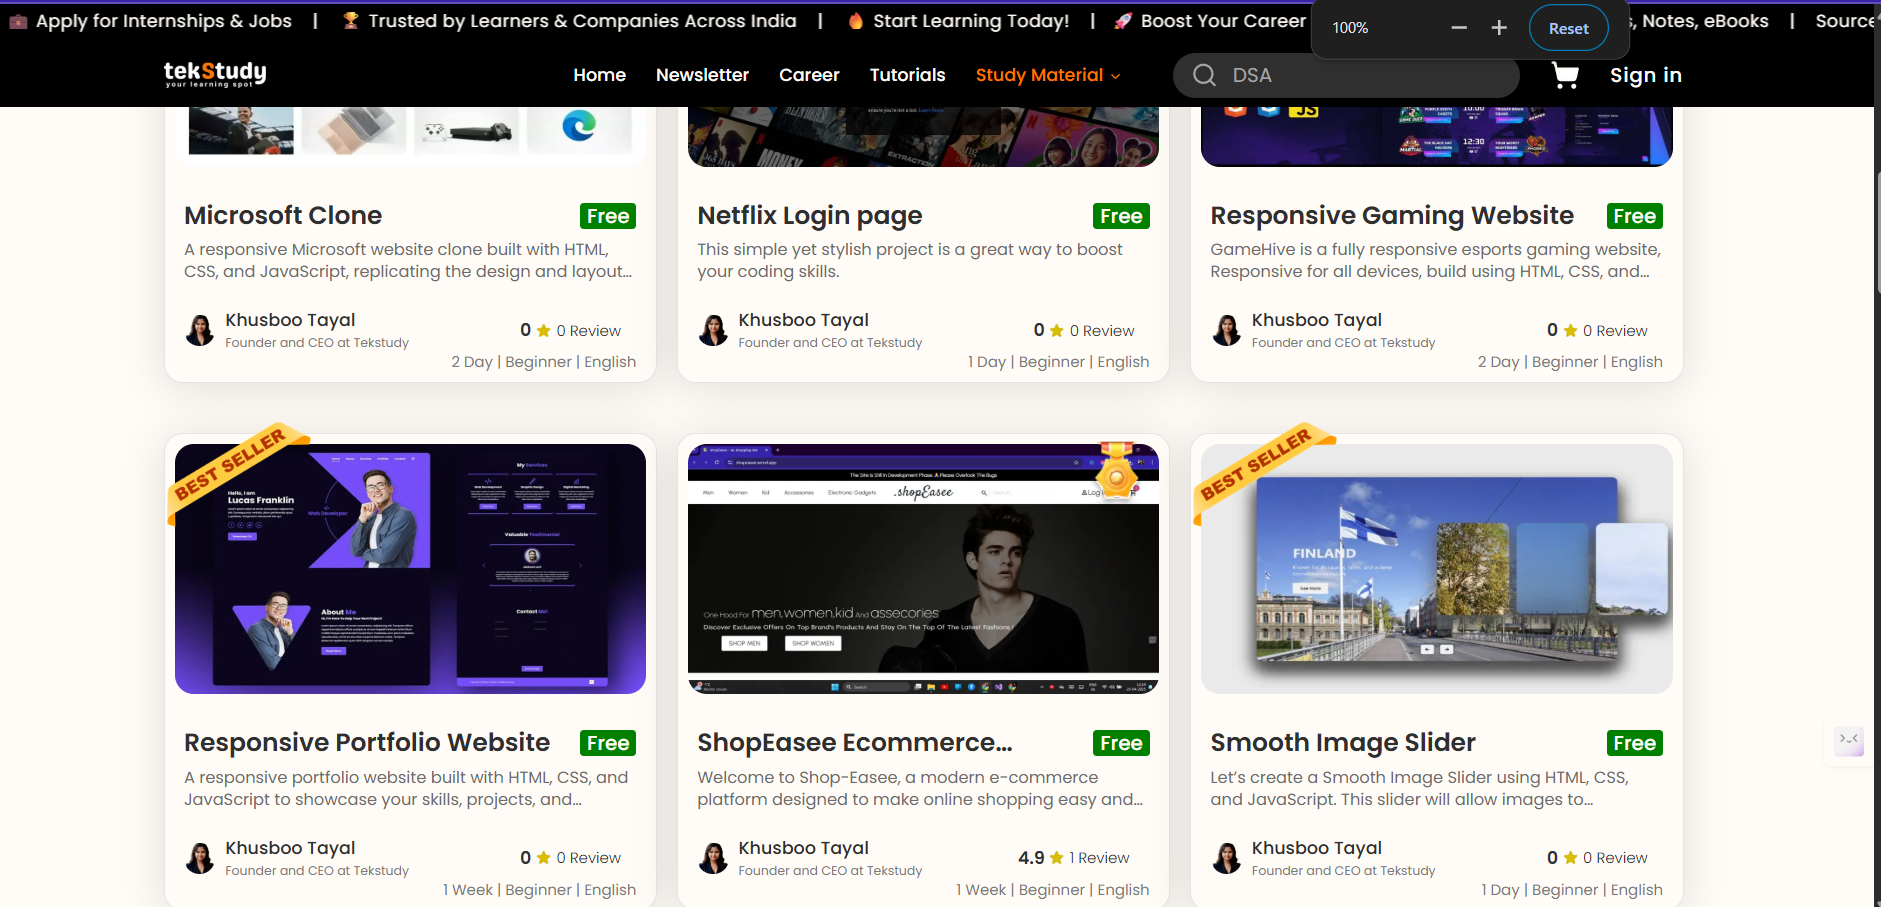The image size is (1881, 907).
Task: Open the Newsletter page
Action: pos(702,75)
